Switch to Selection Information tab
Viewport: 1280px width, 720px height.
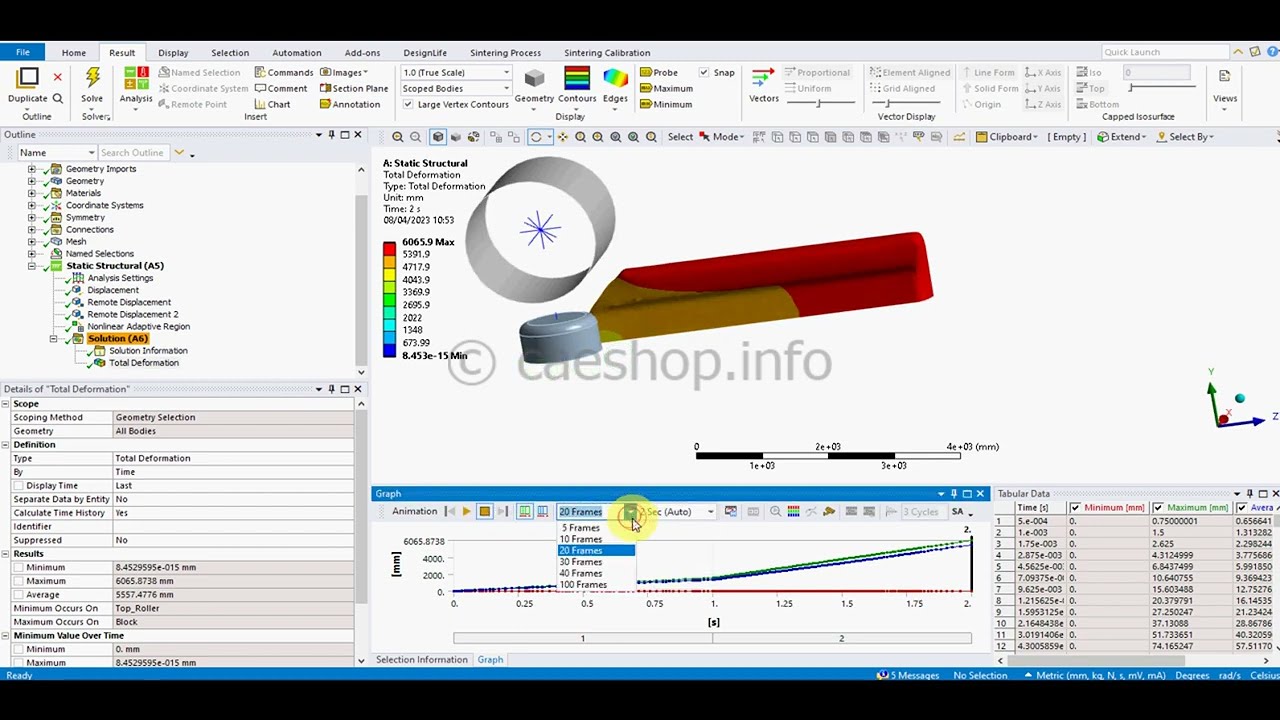coord(421,660)
